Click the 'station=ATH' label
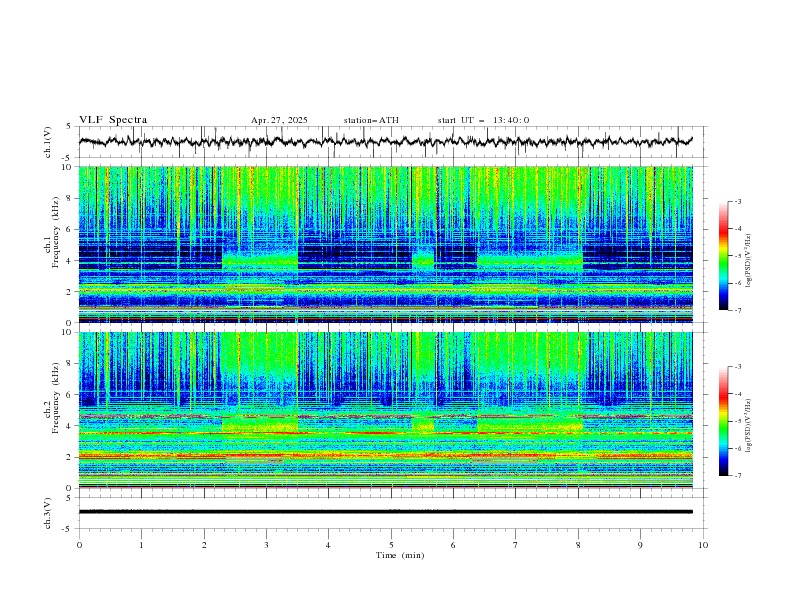This screenshot has height=612, width=792. click(x=371, y=120)
